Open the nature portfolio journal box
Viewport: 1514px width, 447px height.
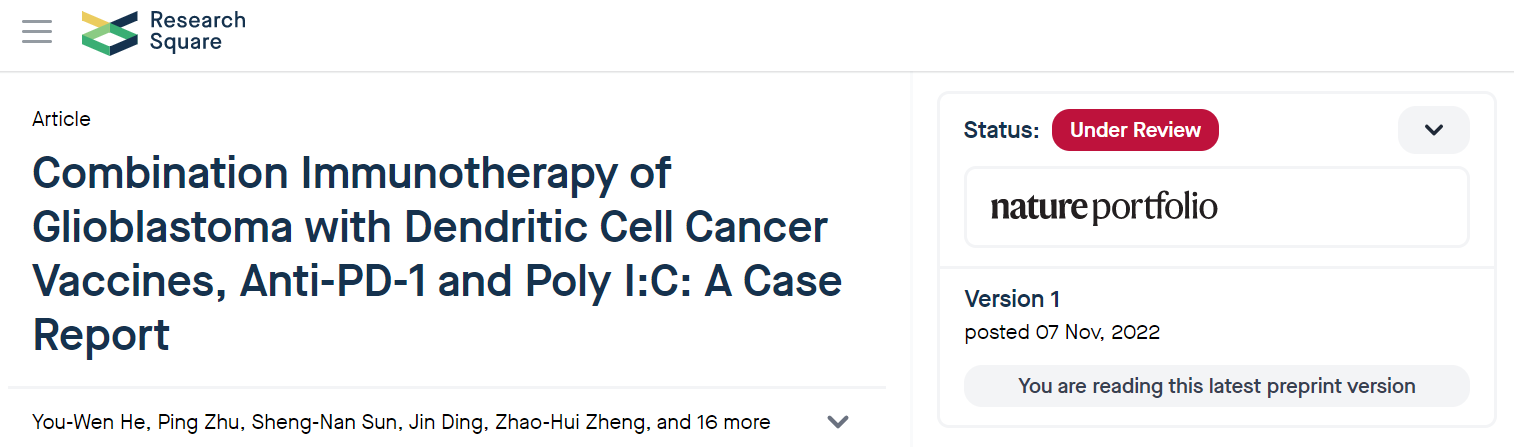tap(1216, 207)
